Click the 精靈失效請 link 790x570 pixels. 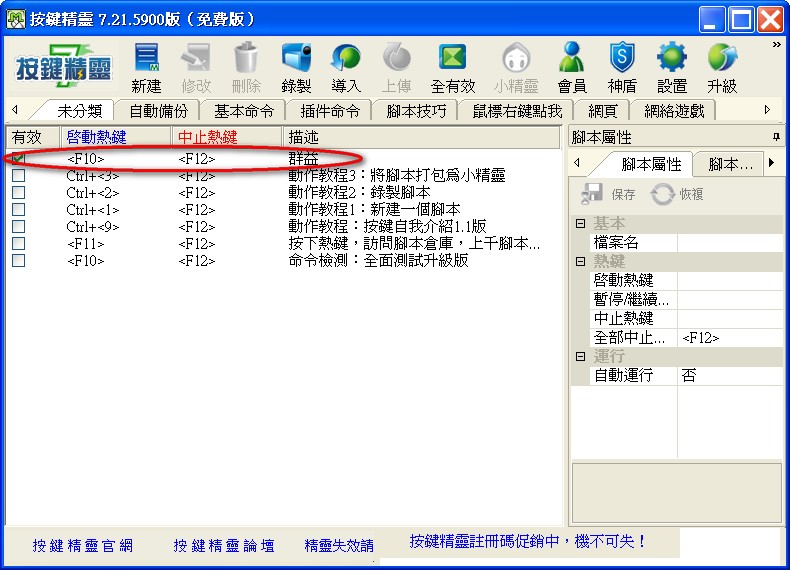coord(339,545)
